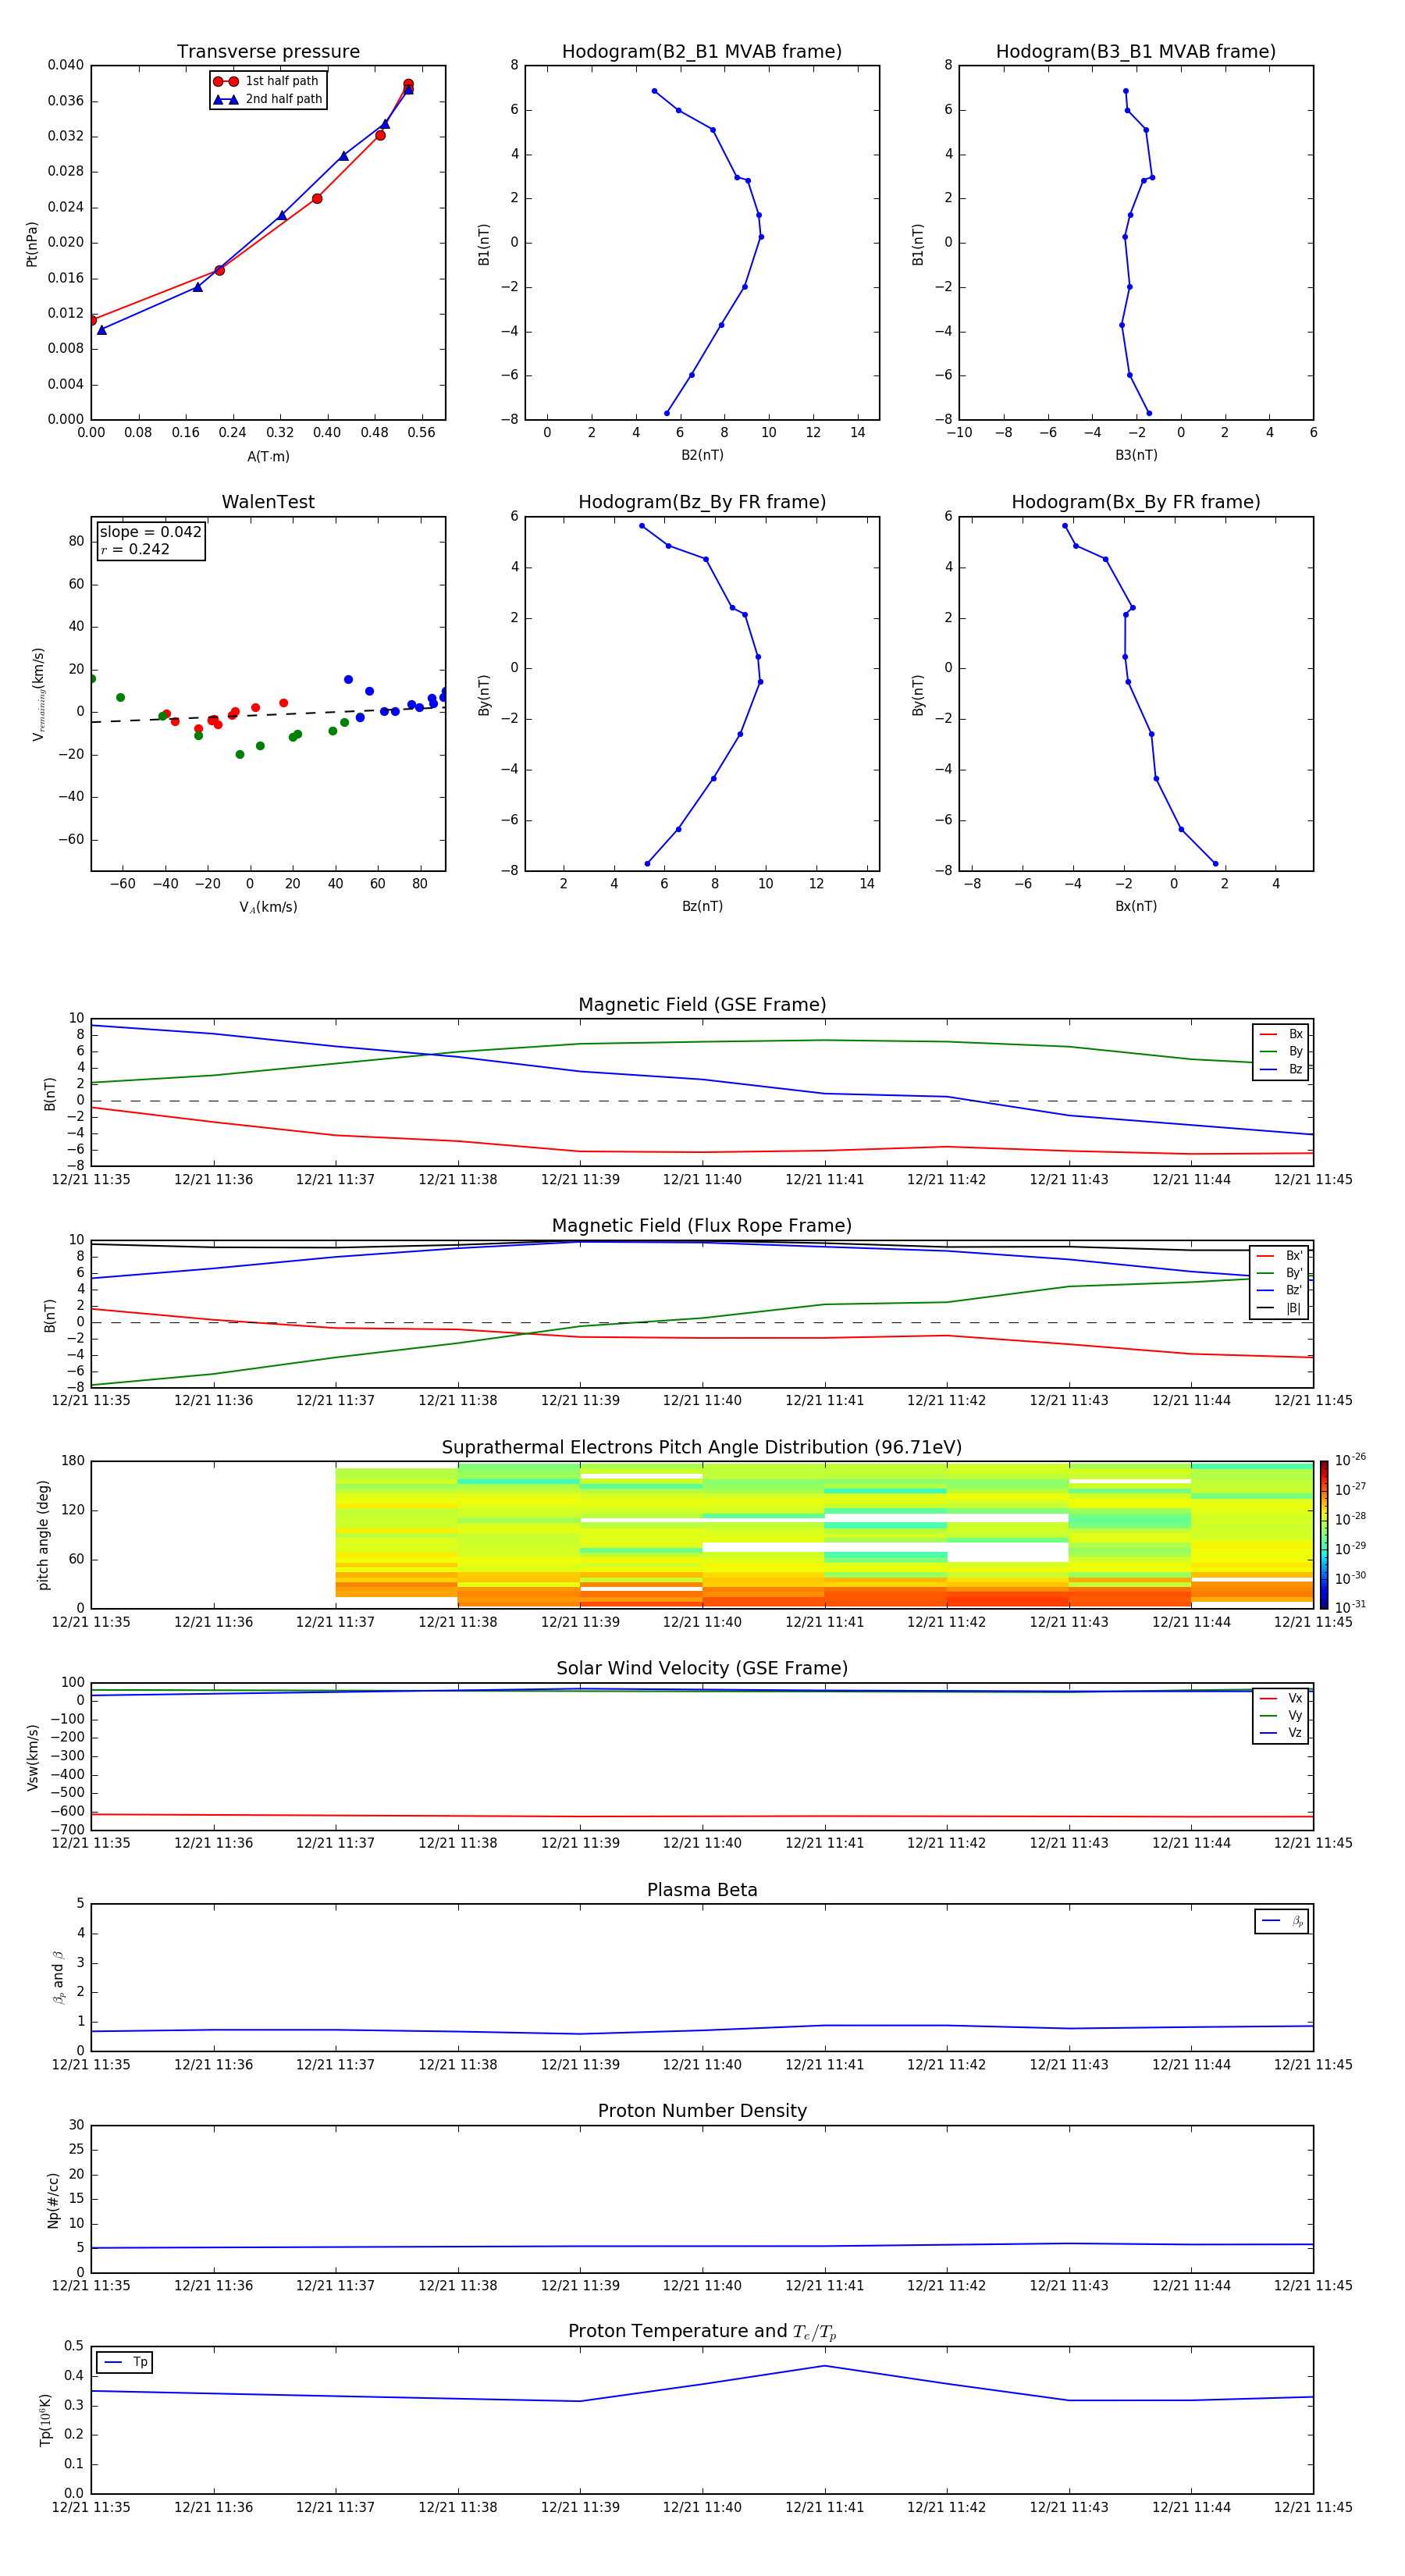Click 'B3(nT)' x-axis label
This screenshot has width=1405, height=2576.
(1136, 455)
